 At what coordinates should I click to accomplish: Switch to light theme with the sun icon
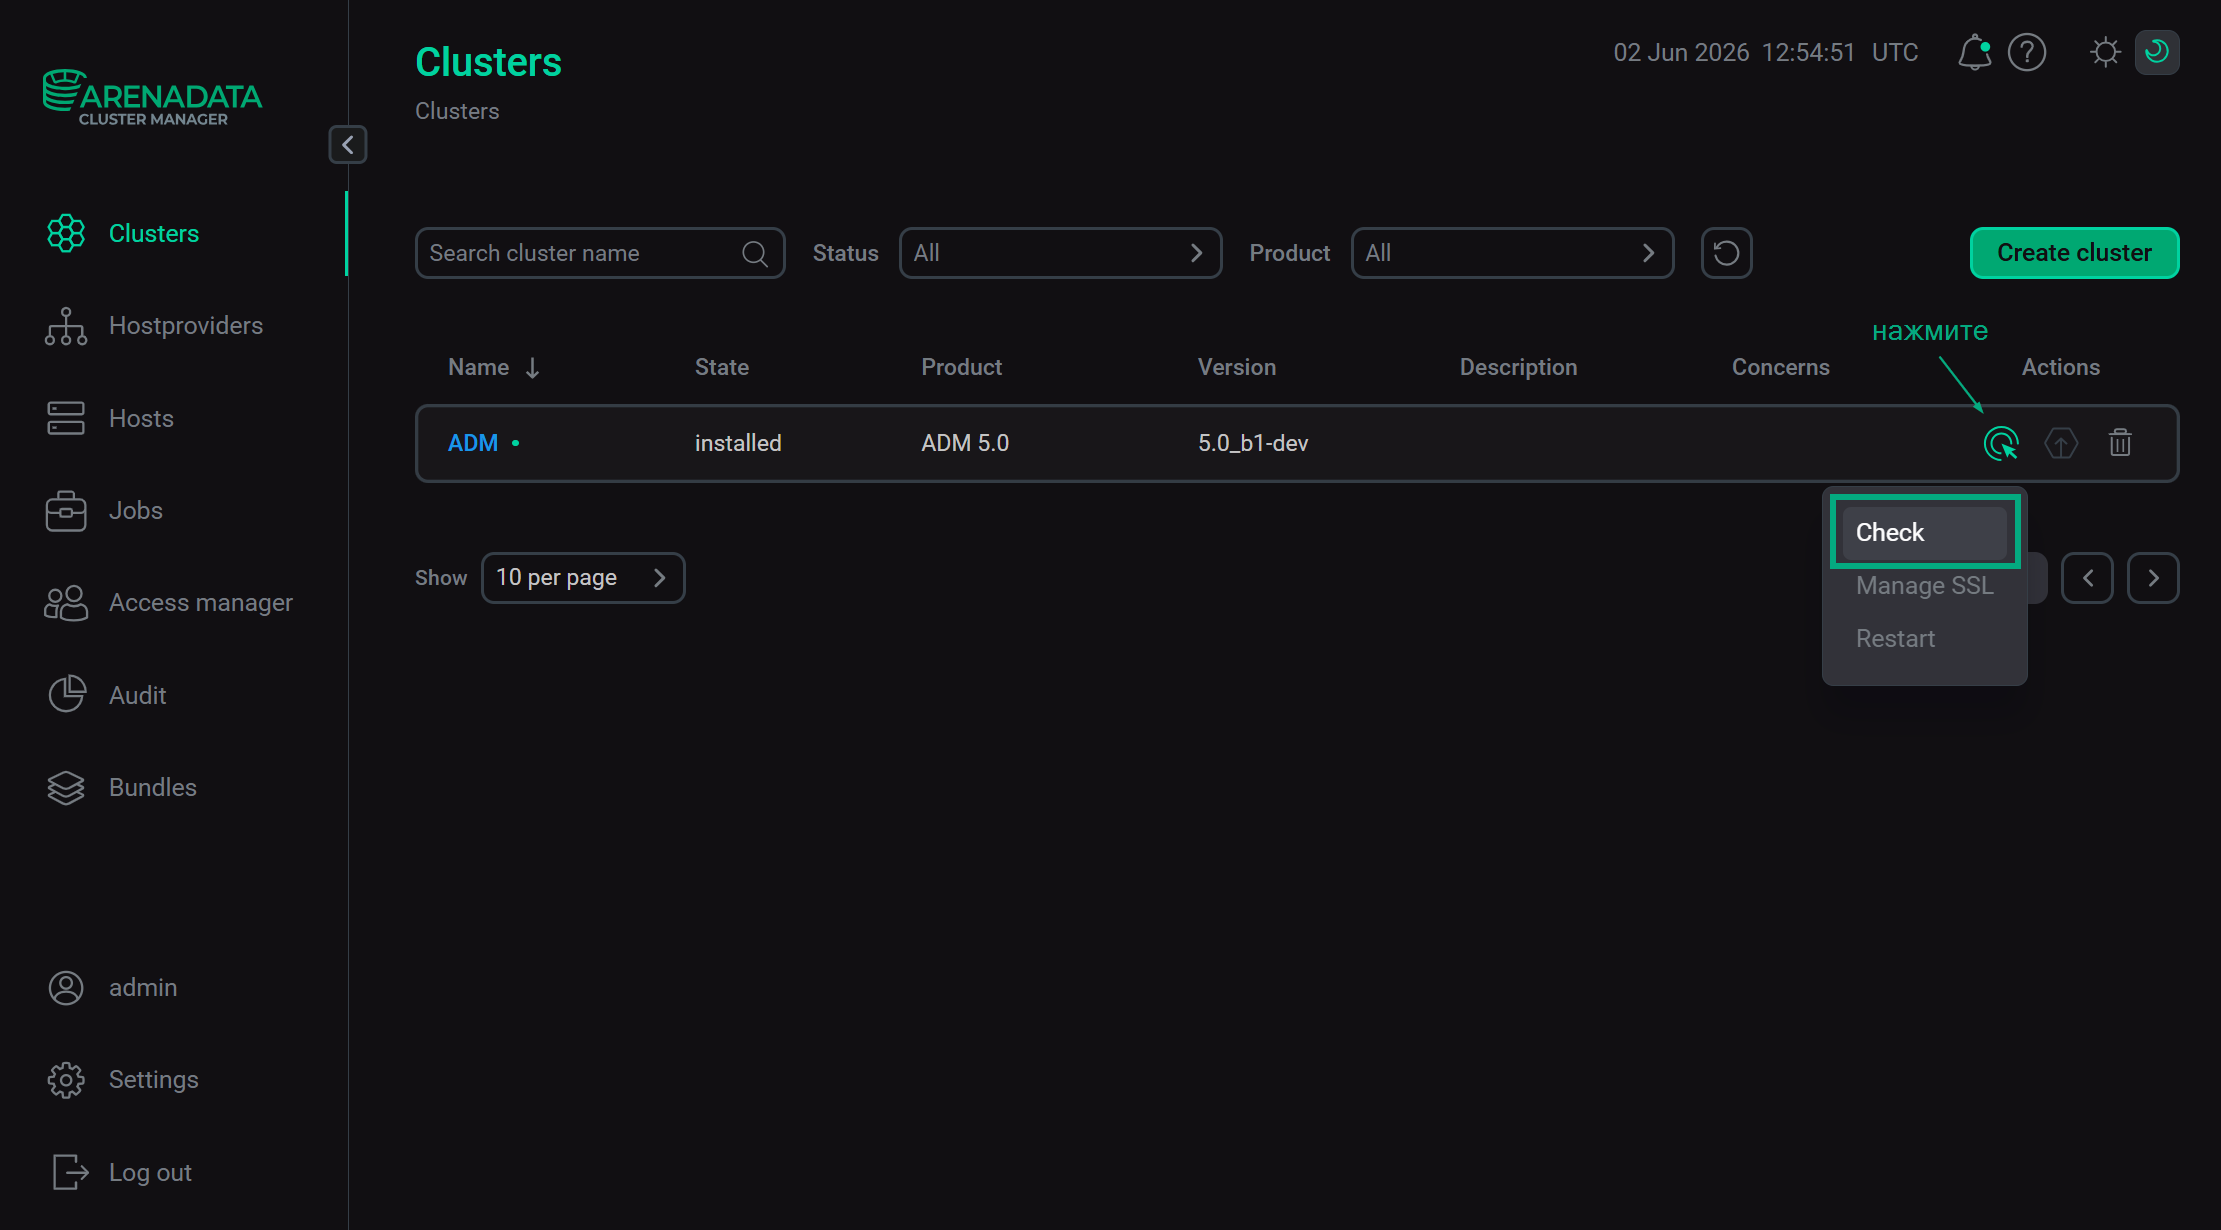(2105, 52)
